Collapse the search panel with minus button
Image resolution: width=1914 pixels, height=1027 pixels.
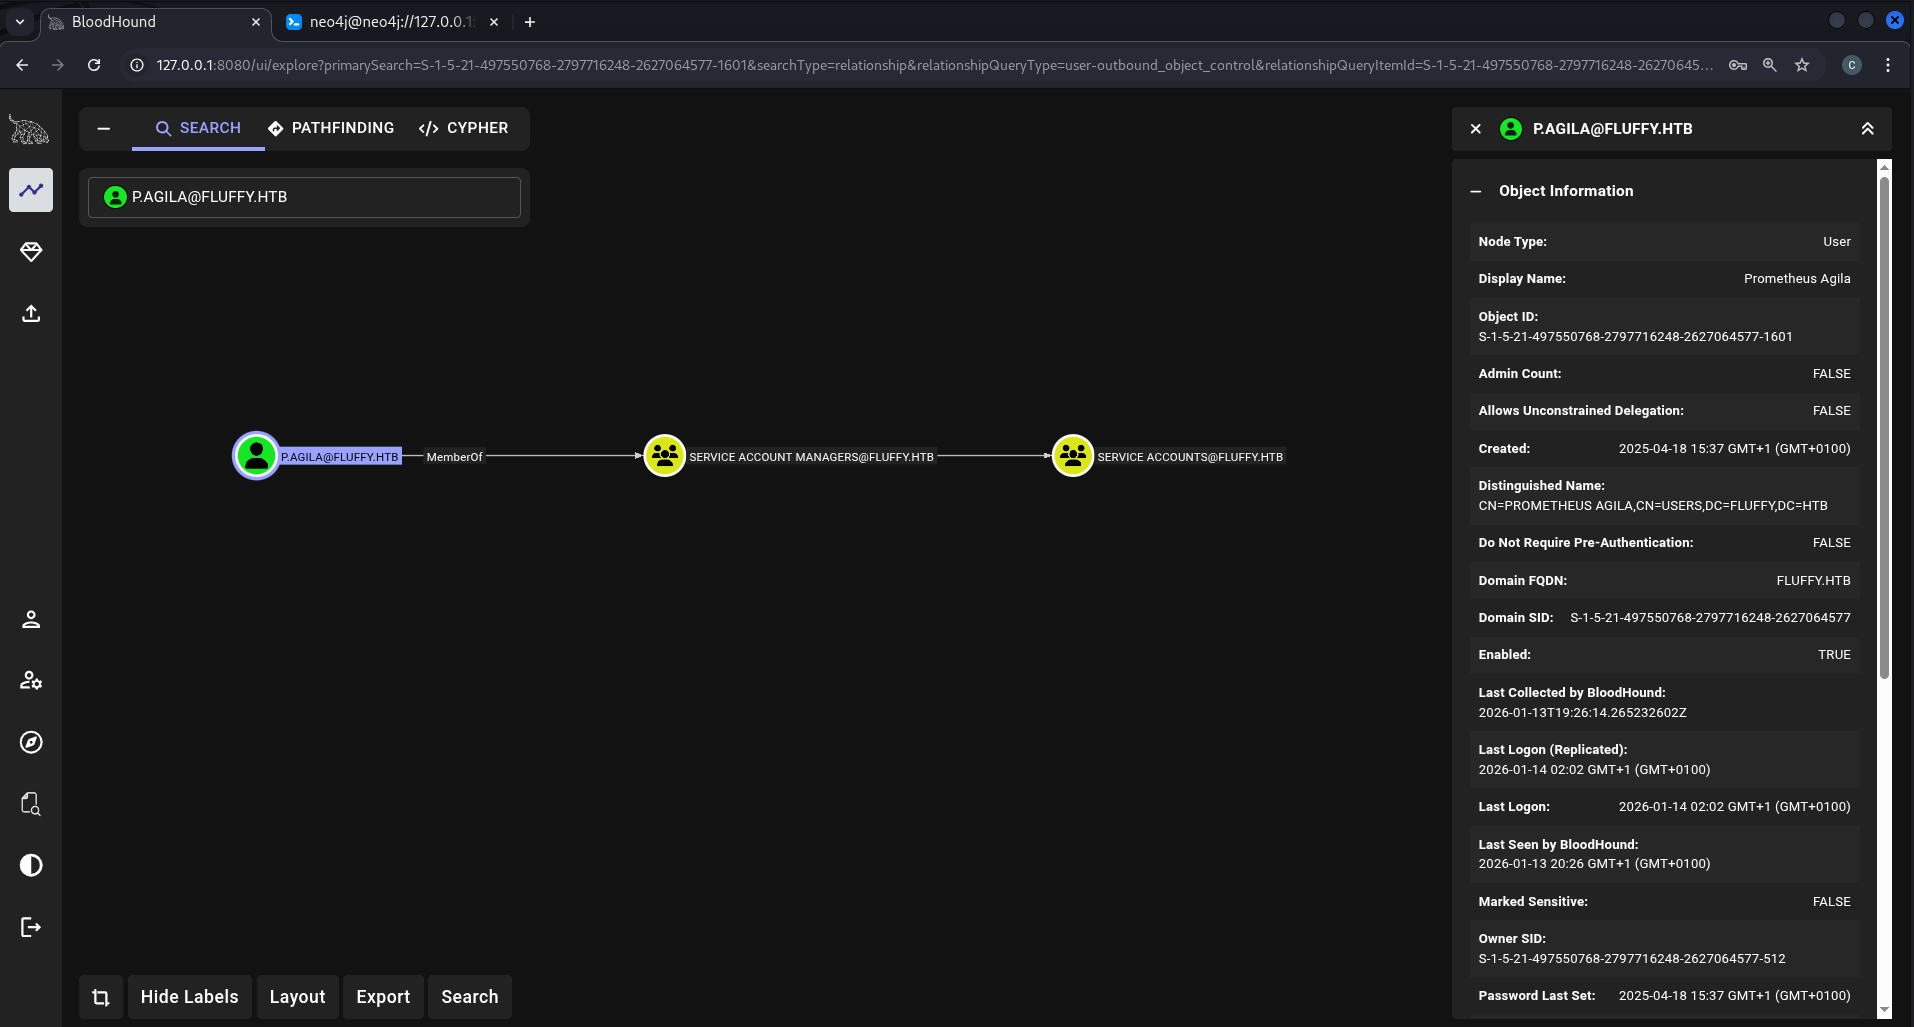(x=103, y=128)
